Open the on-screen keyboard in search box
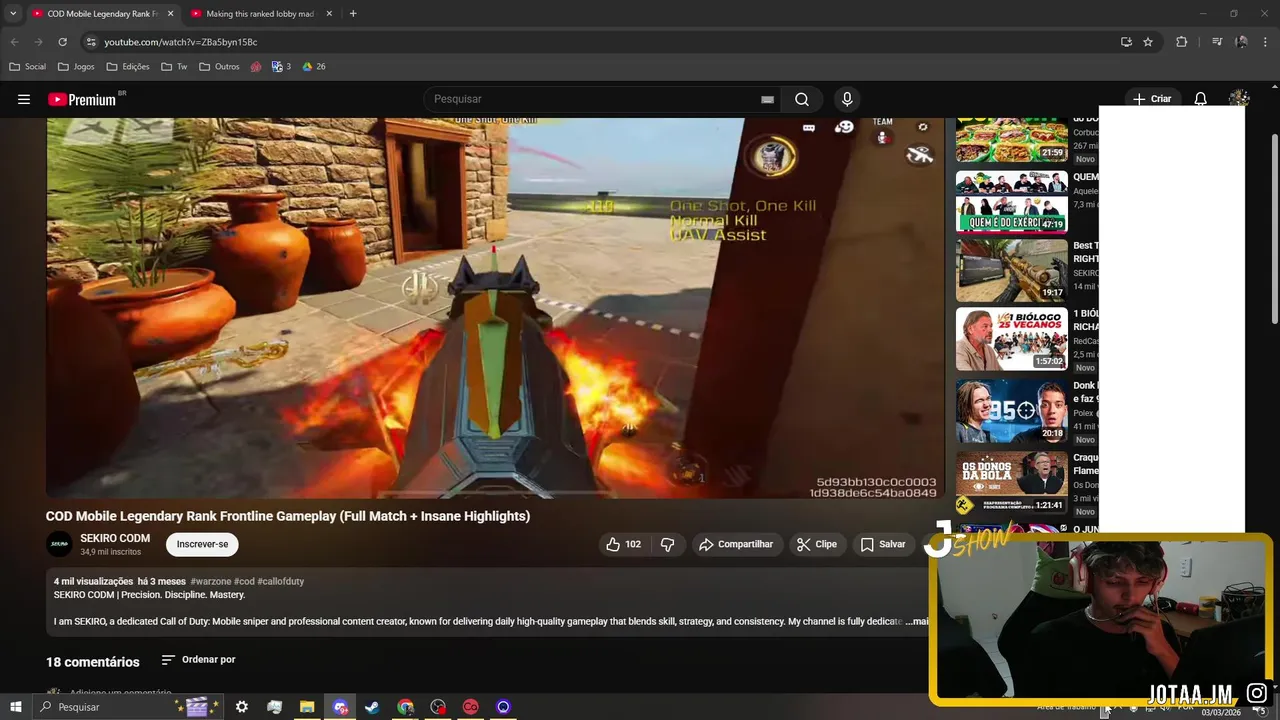This screenshot has height=720, width=1280. click(x=767, y=99)
